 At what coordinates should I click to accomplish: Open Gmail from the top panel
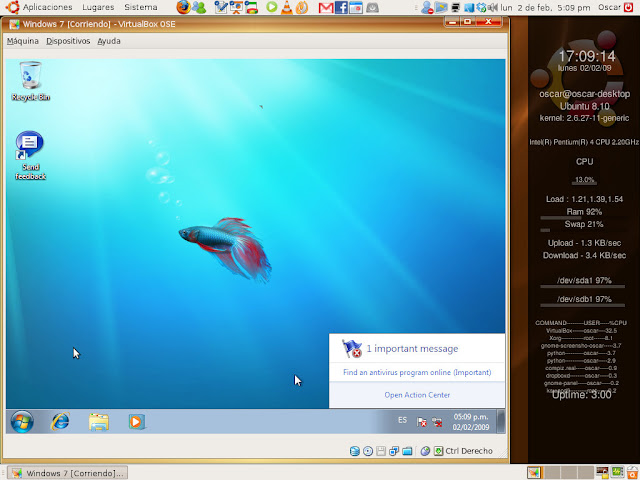(326, 7)
